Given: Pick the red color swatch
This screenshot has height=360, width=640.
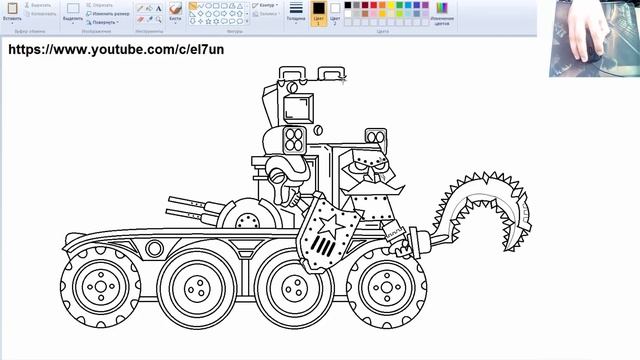Looking at the screenshot, I should point(373,5).
